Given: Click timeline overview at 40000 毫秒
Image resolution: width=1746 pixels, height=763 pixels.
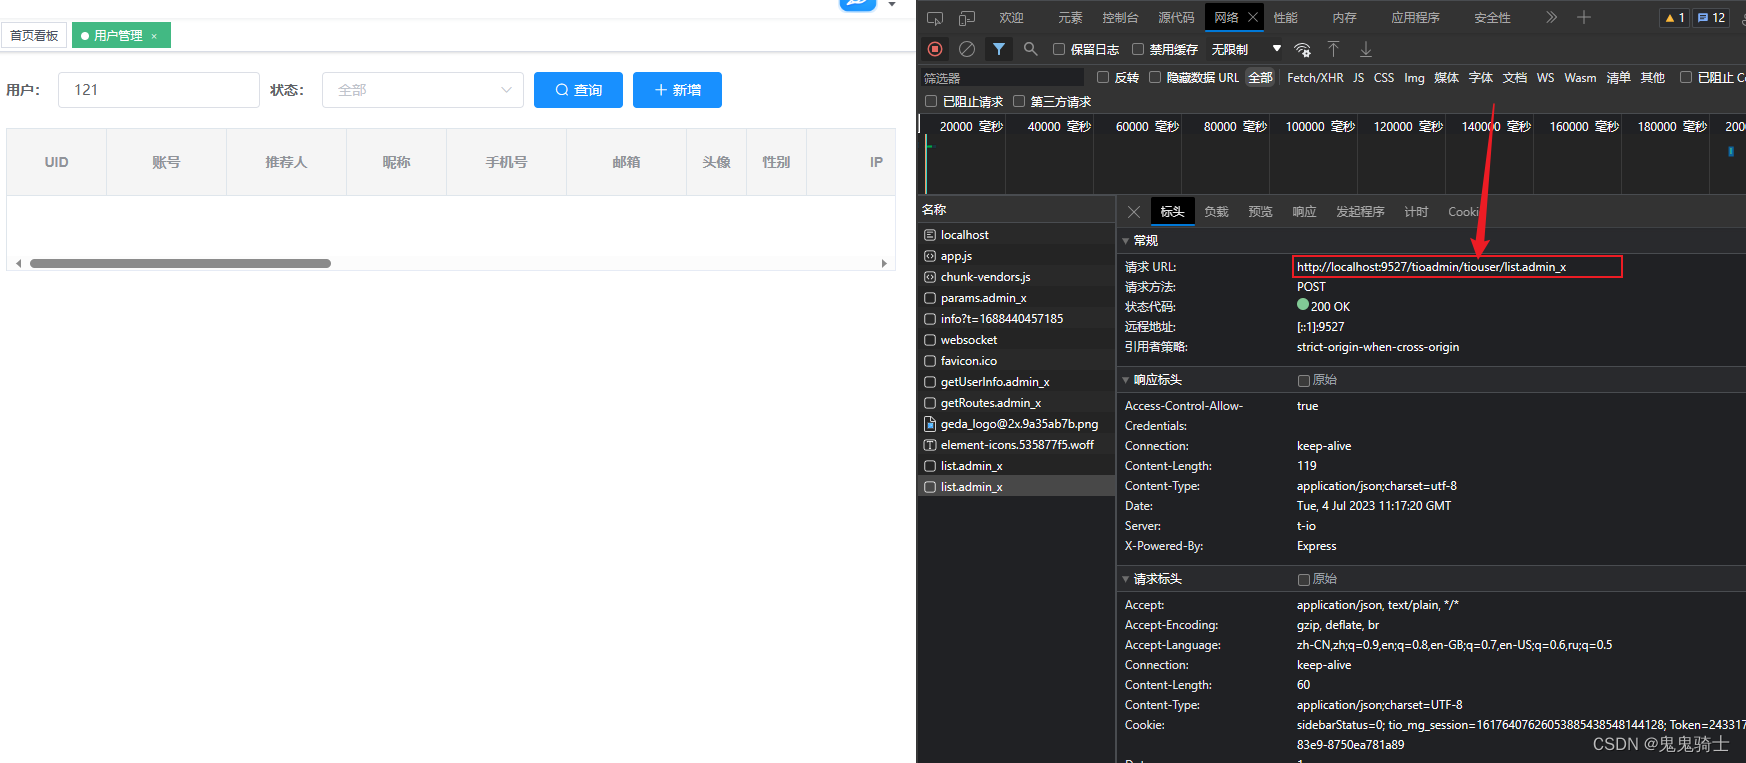Looking at the screenshot, I should (1059, 127).
